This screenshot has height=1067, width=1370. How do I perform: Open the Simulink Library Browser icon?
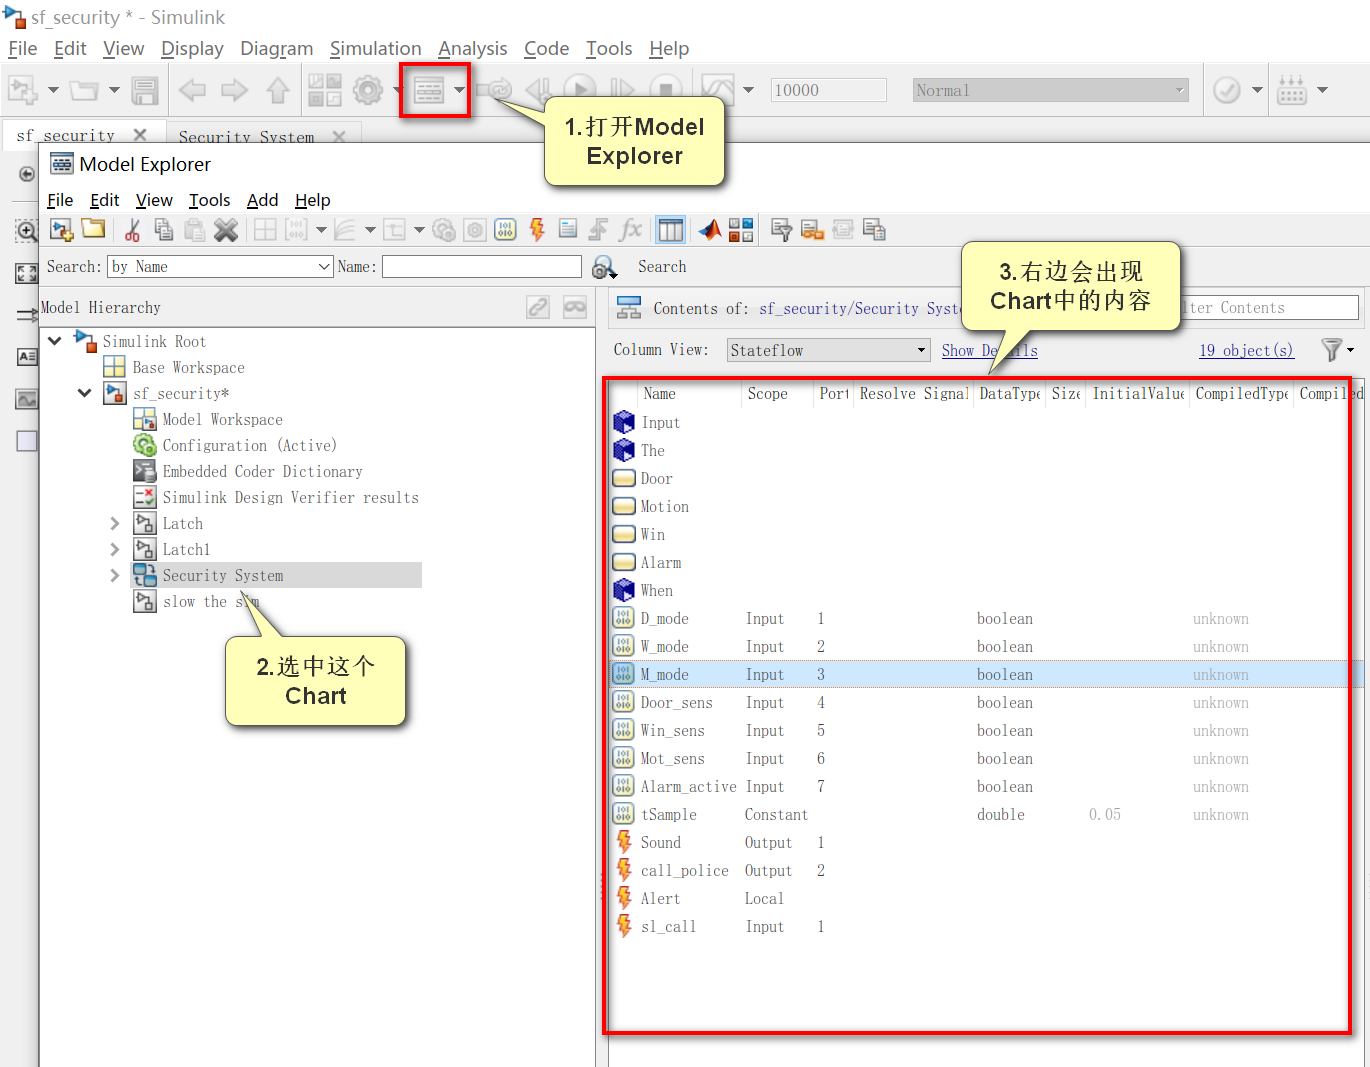[x=324, y=90]
